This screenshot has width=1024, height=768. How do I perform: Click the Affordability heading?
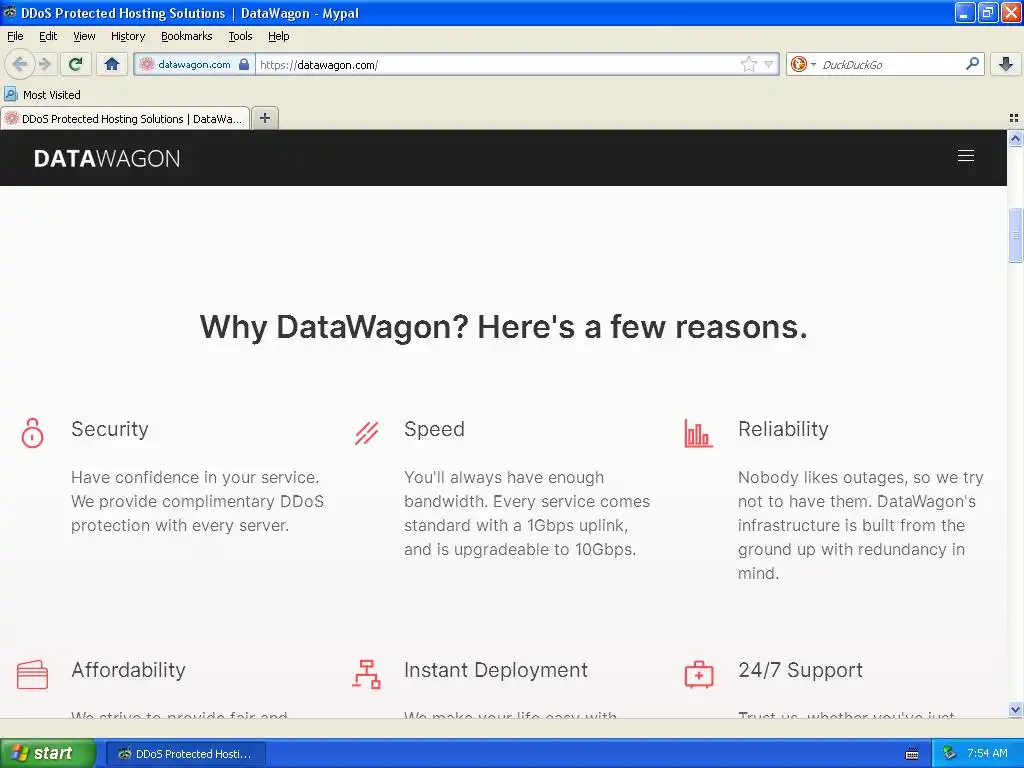click(129, 670)
